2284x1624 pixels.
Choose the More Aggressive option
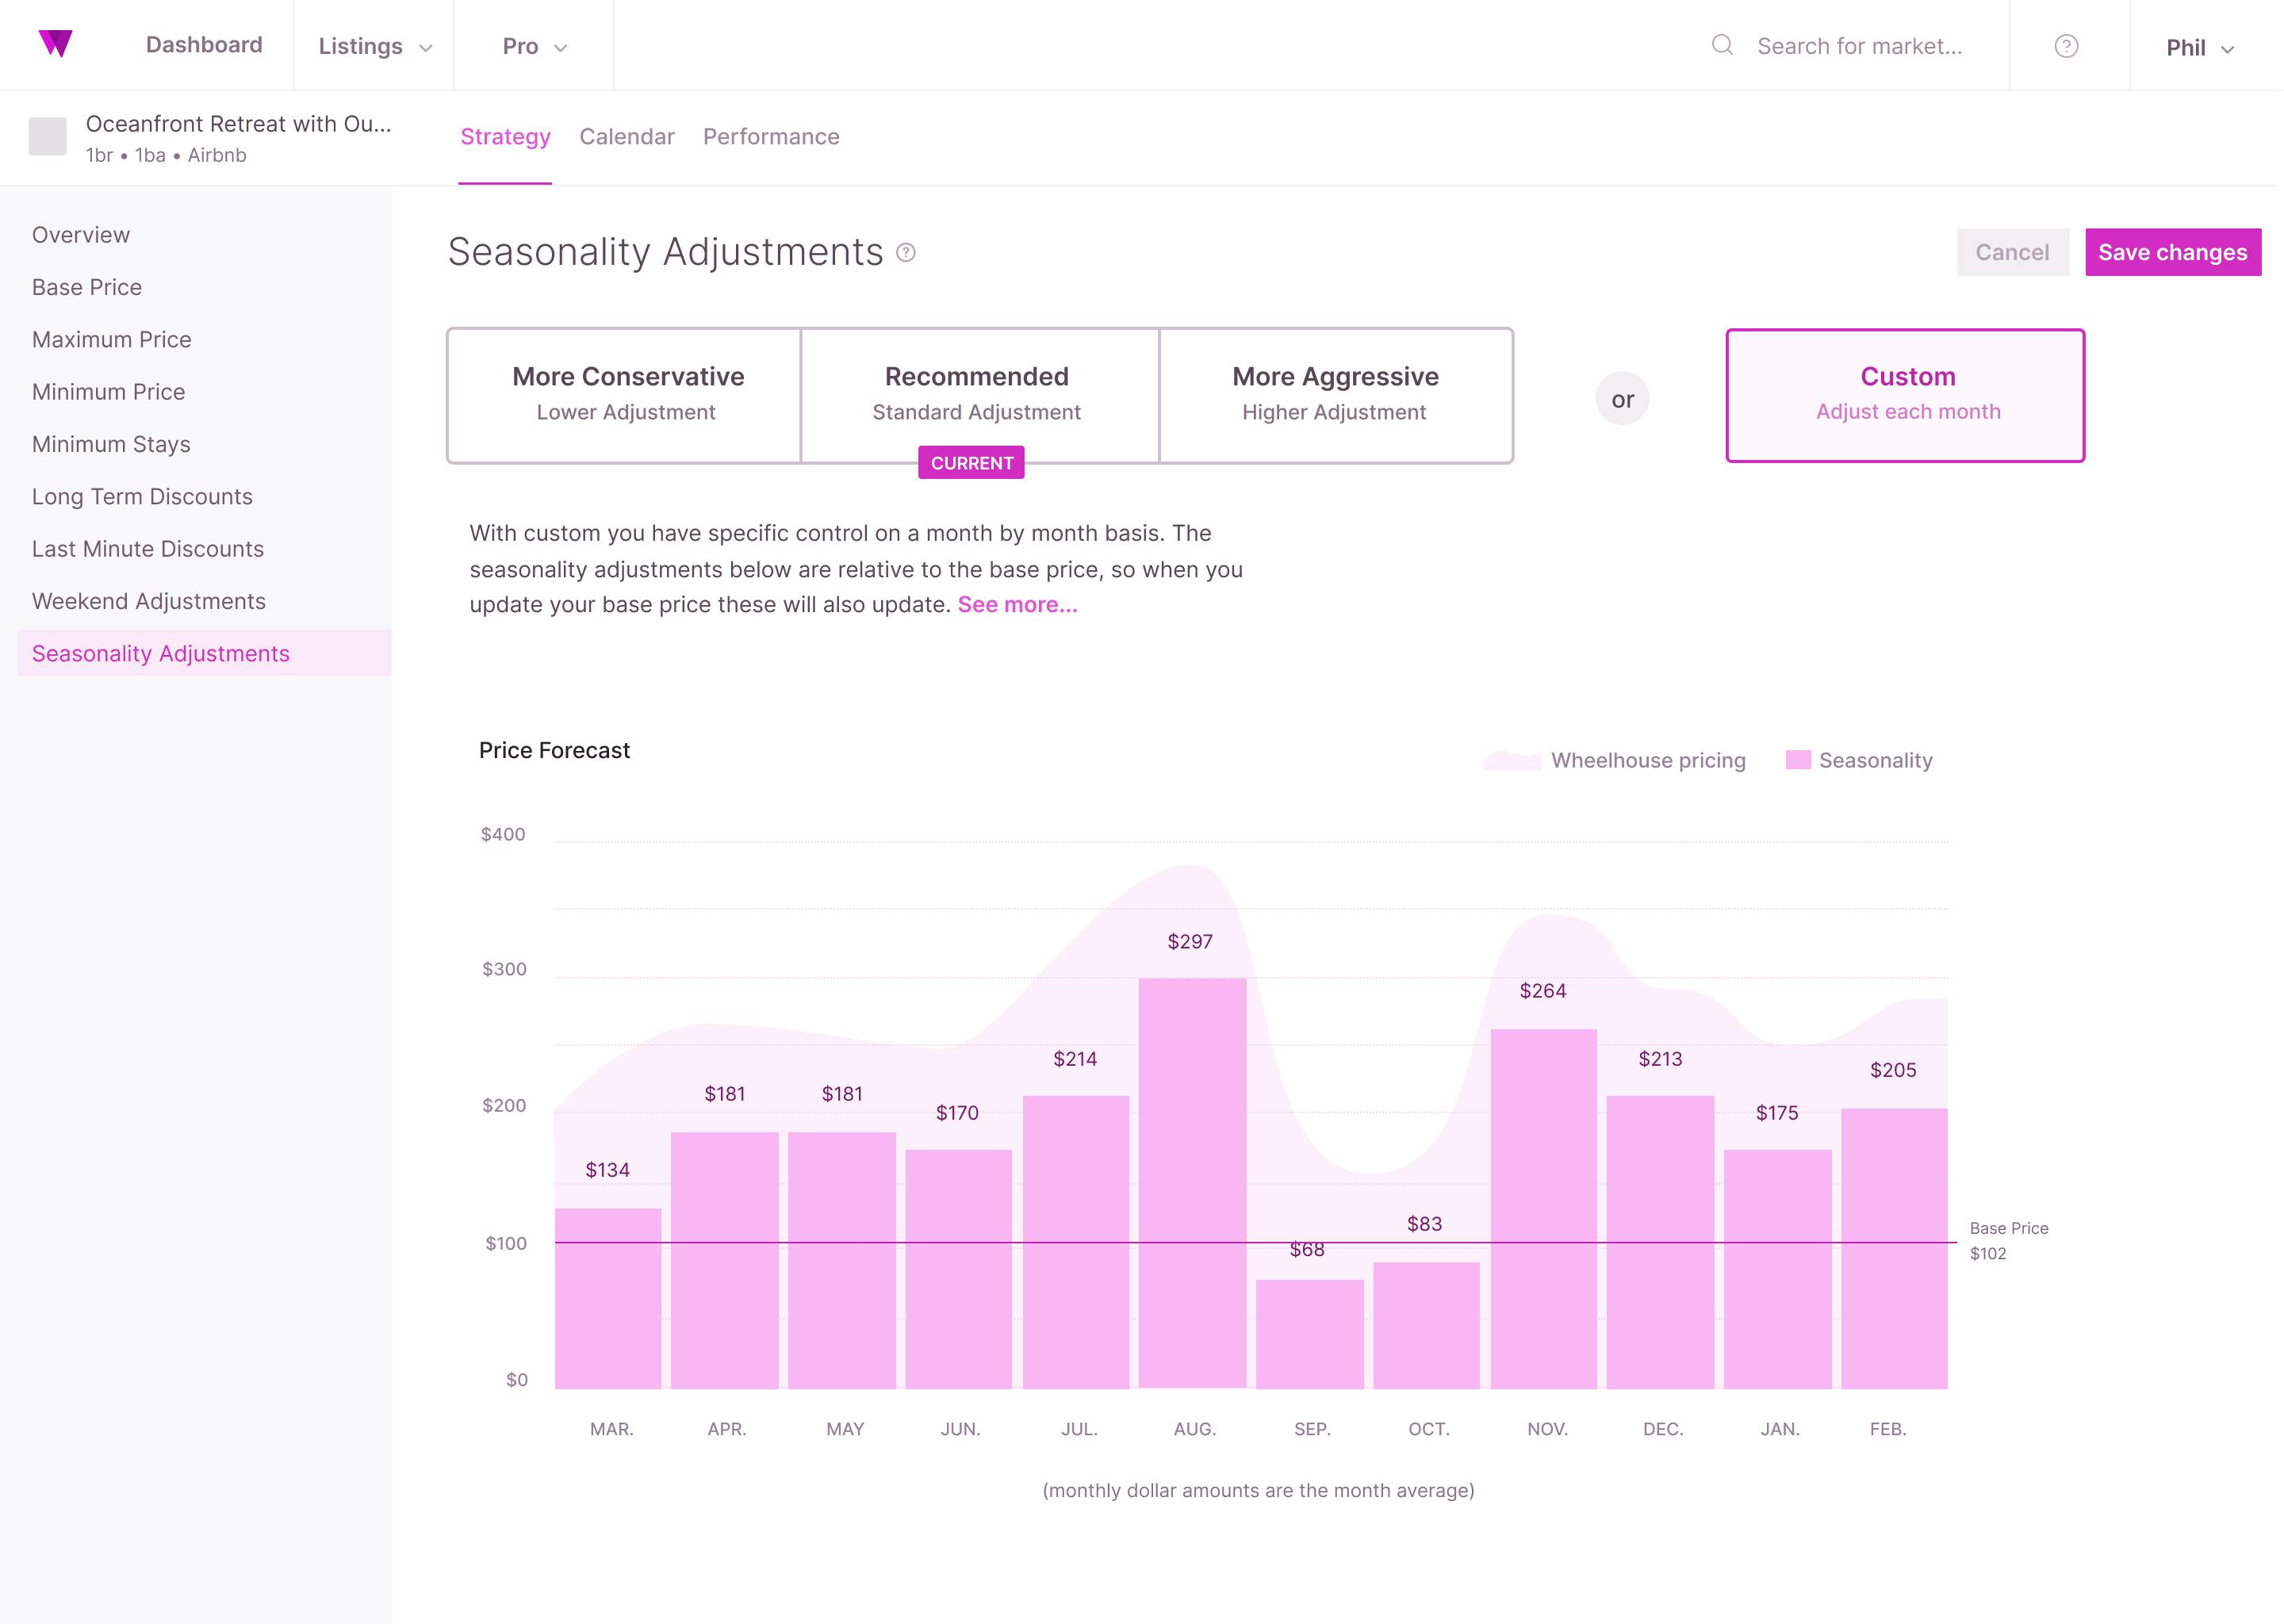tap(1336, 396)
